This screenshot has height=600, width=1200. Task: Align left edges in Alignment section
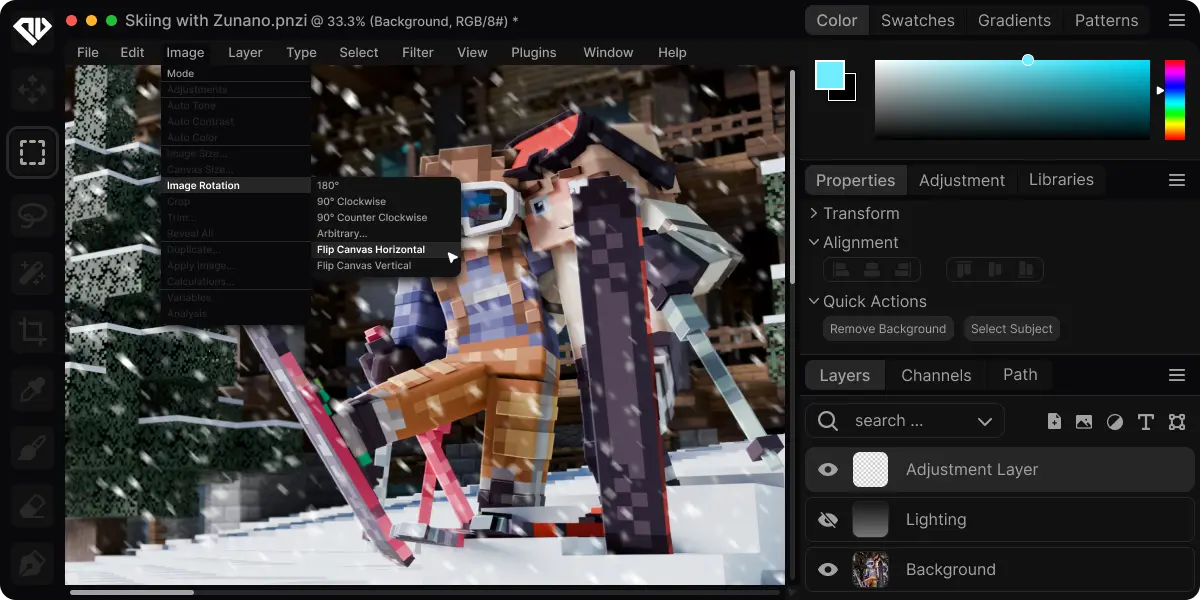click(842, 270)
